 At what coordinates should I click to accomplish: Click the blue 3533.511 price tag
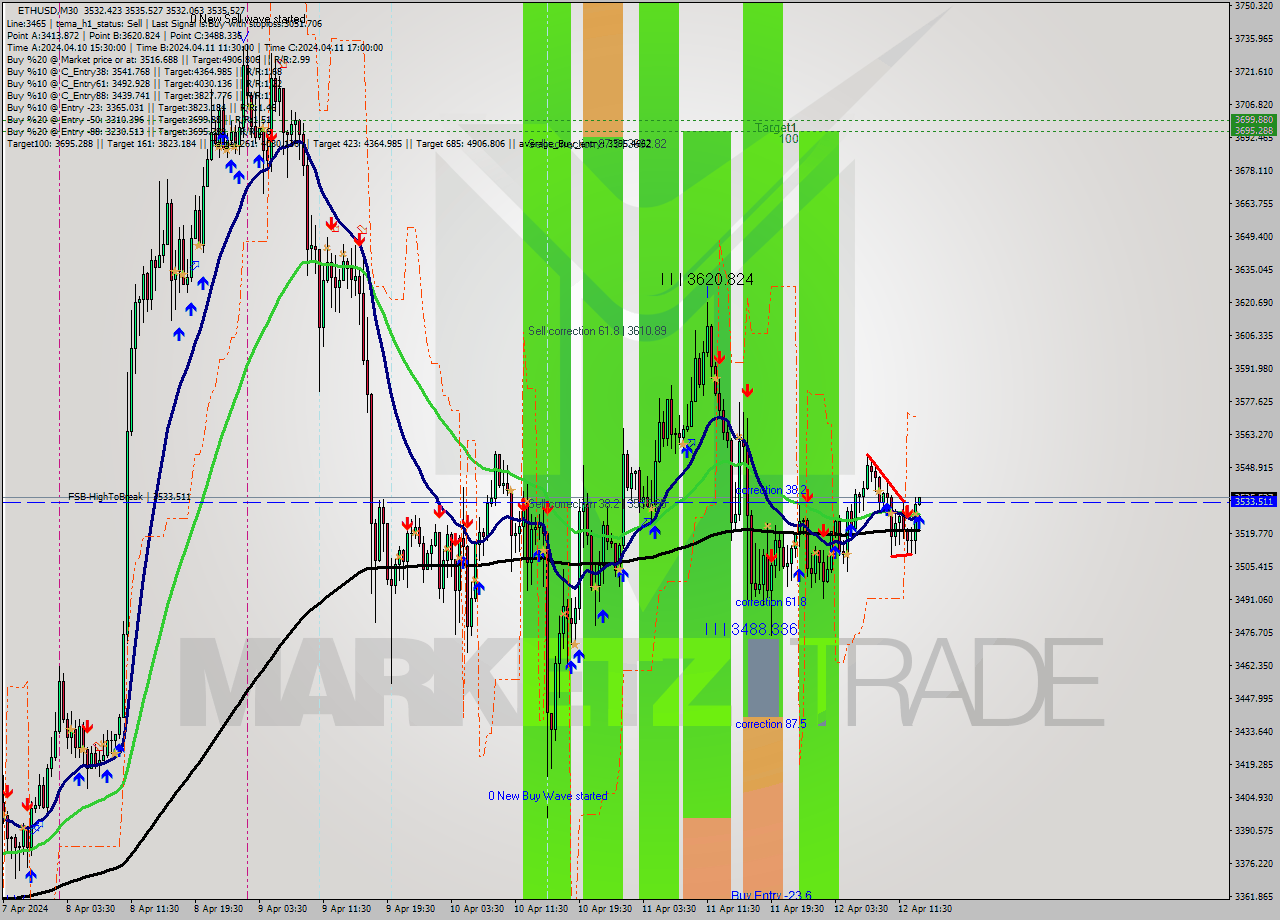click(x=1253, y=501)
